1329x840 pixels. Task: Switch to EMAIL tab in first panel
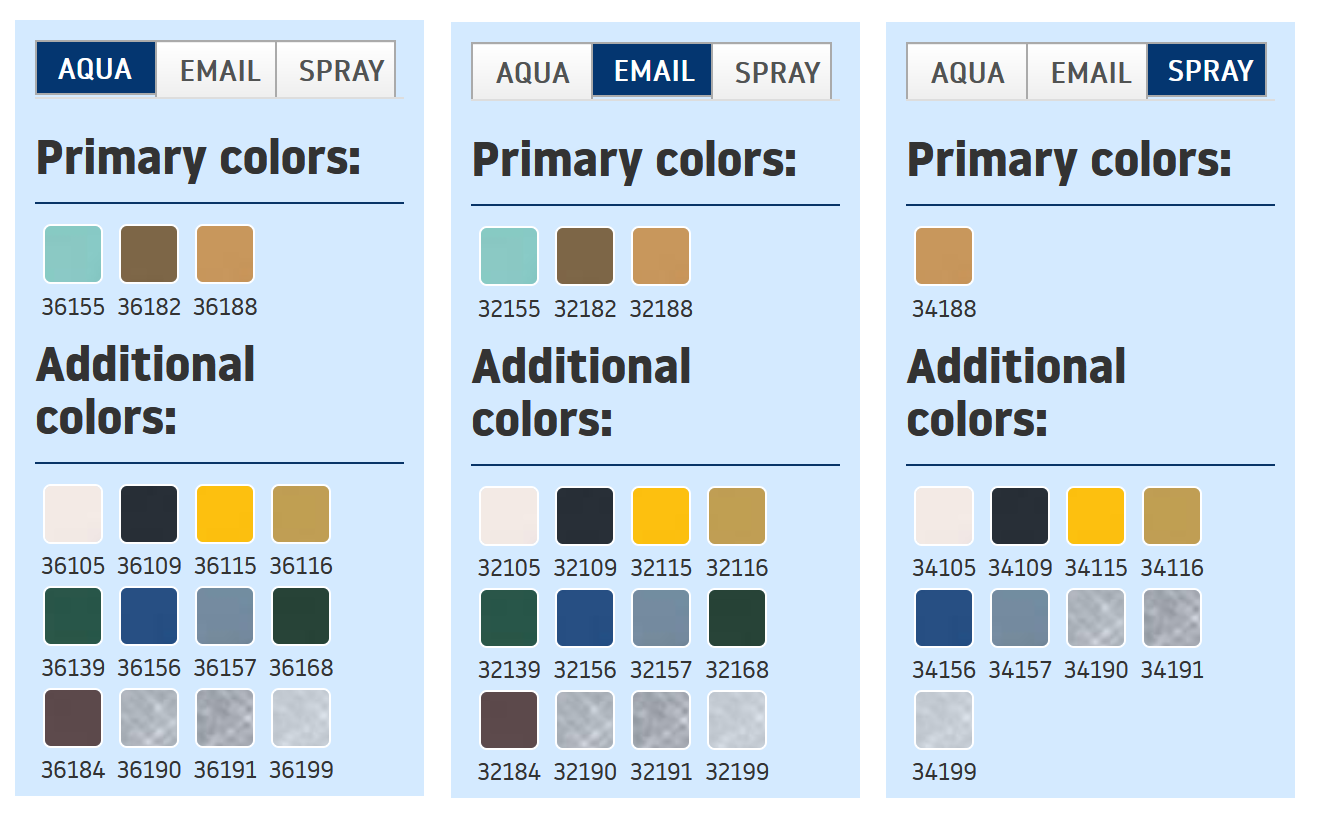pos(217,70)
